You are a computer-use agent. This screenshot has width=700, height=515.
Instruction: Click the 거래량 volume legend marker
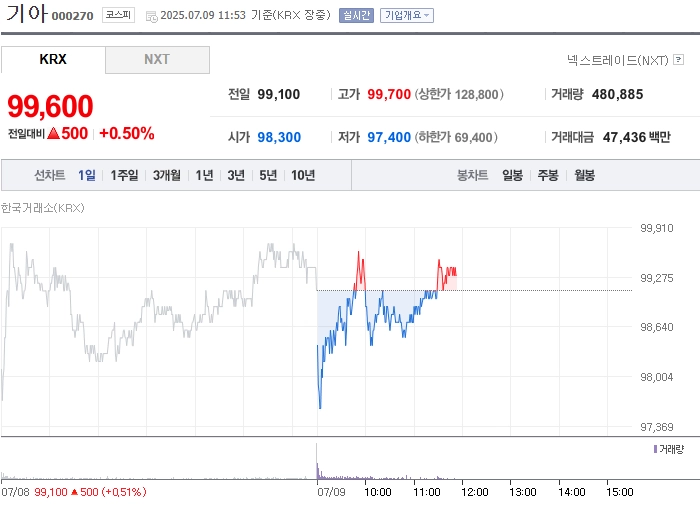pyautogui.click(x=655, y=449)
